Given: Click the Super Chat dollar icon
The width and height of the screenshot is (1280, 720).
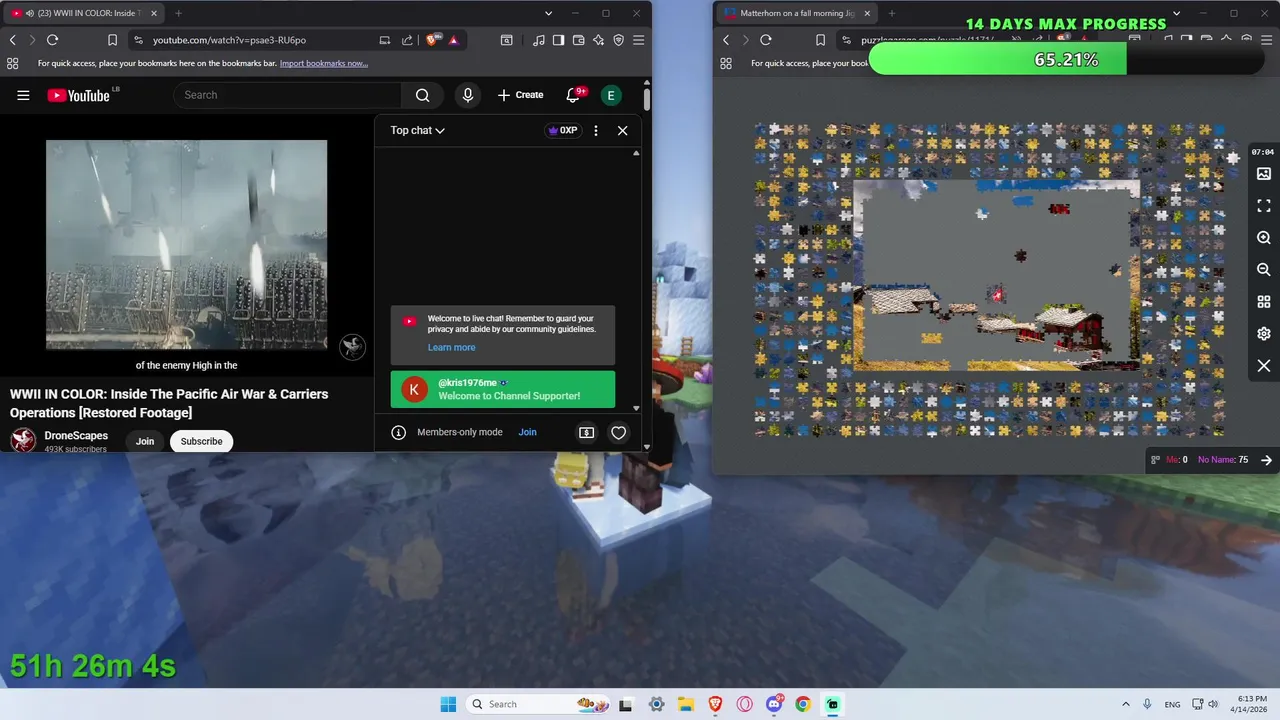Looking at the screenshot, I should (x=586, y=432).
